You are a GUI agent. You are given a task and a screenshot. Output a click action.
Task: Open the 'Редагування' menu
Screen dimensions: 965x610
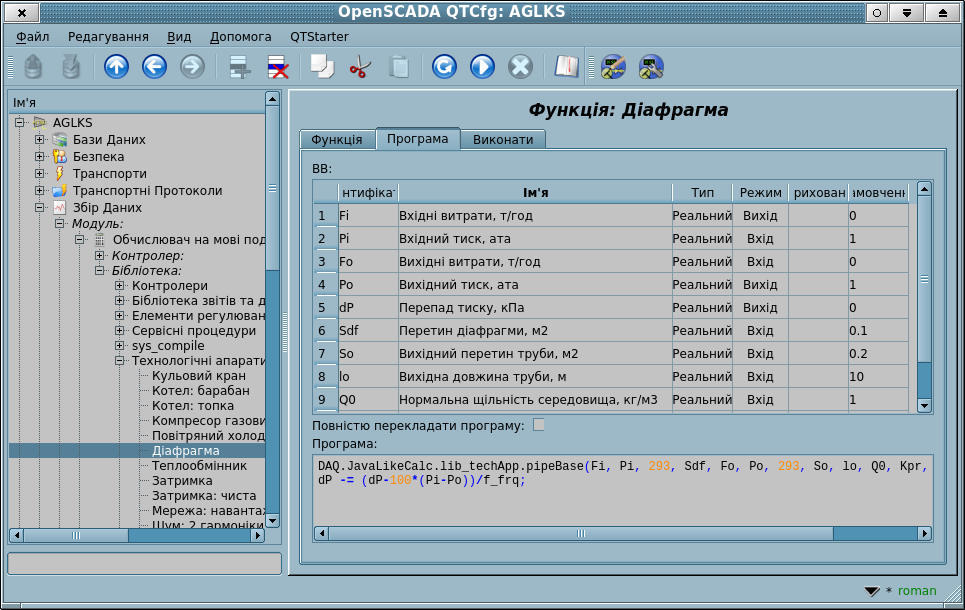pos(108,36)
